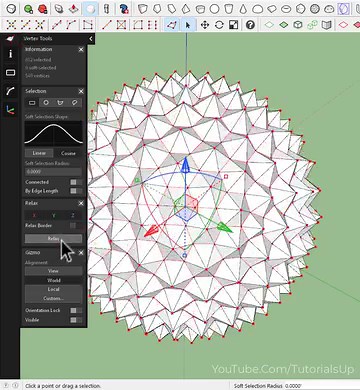Toggle the Y axis relax constraint
Screen dimensions: 360x390
click(x=53, y=215)
